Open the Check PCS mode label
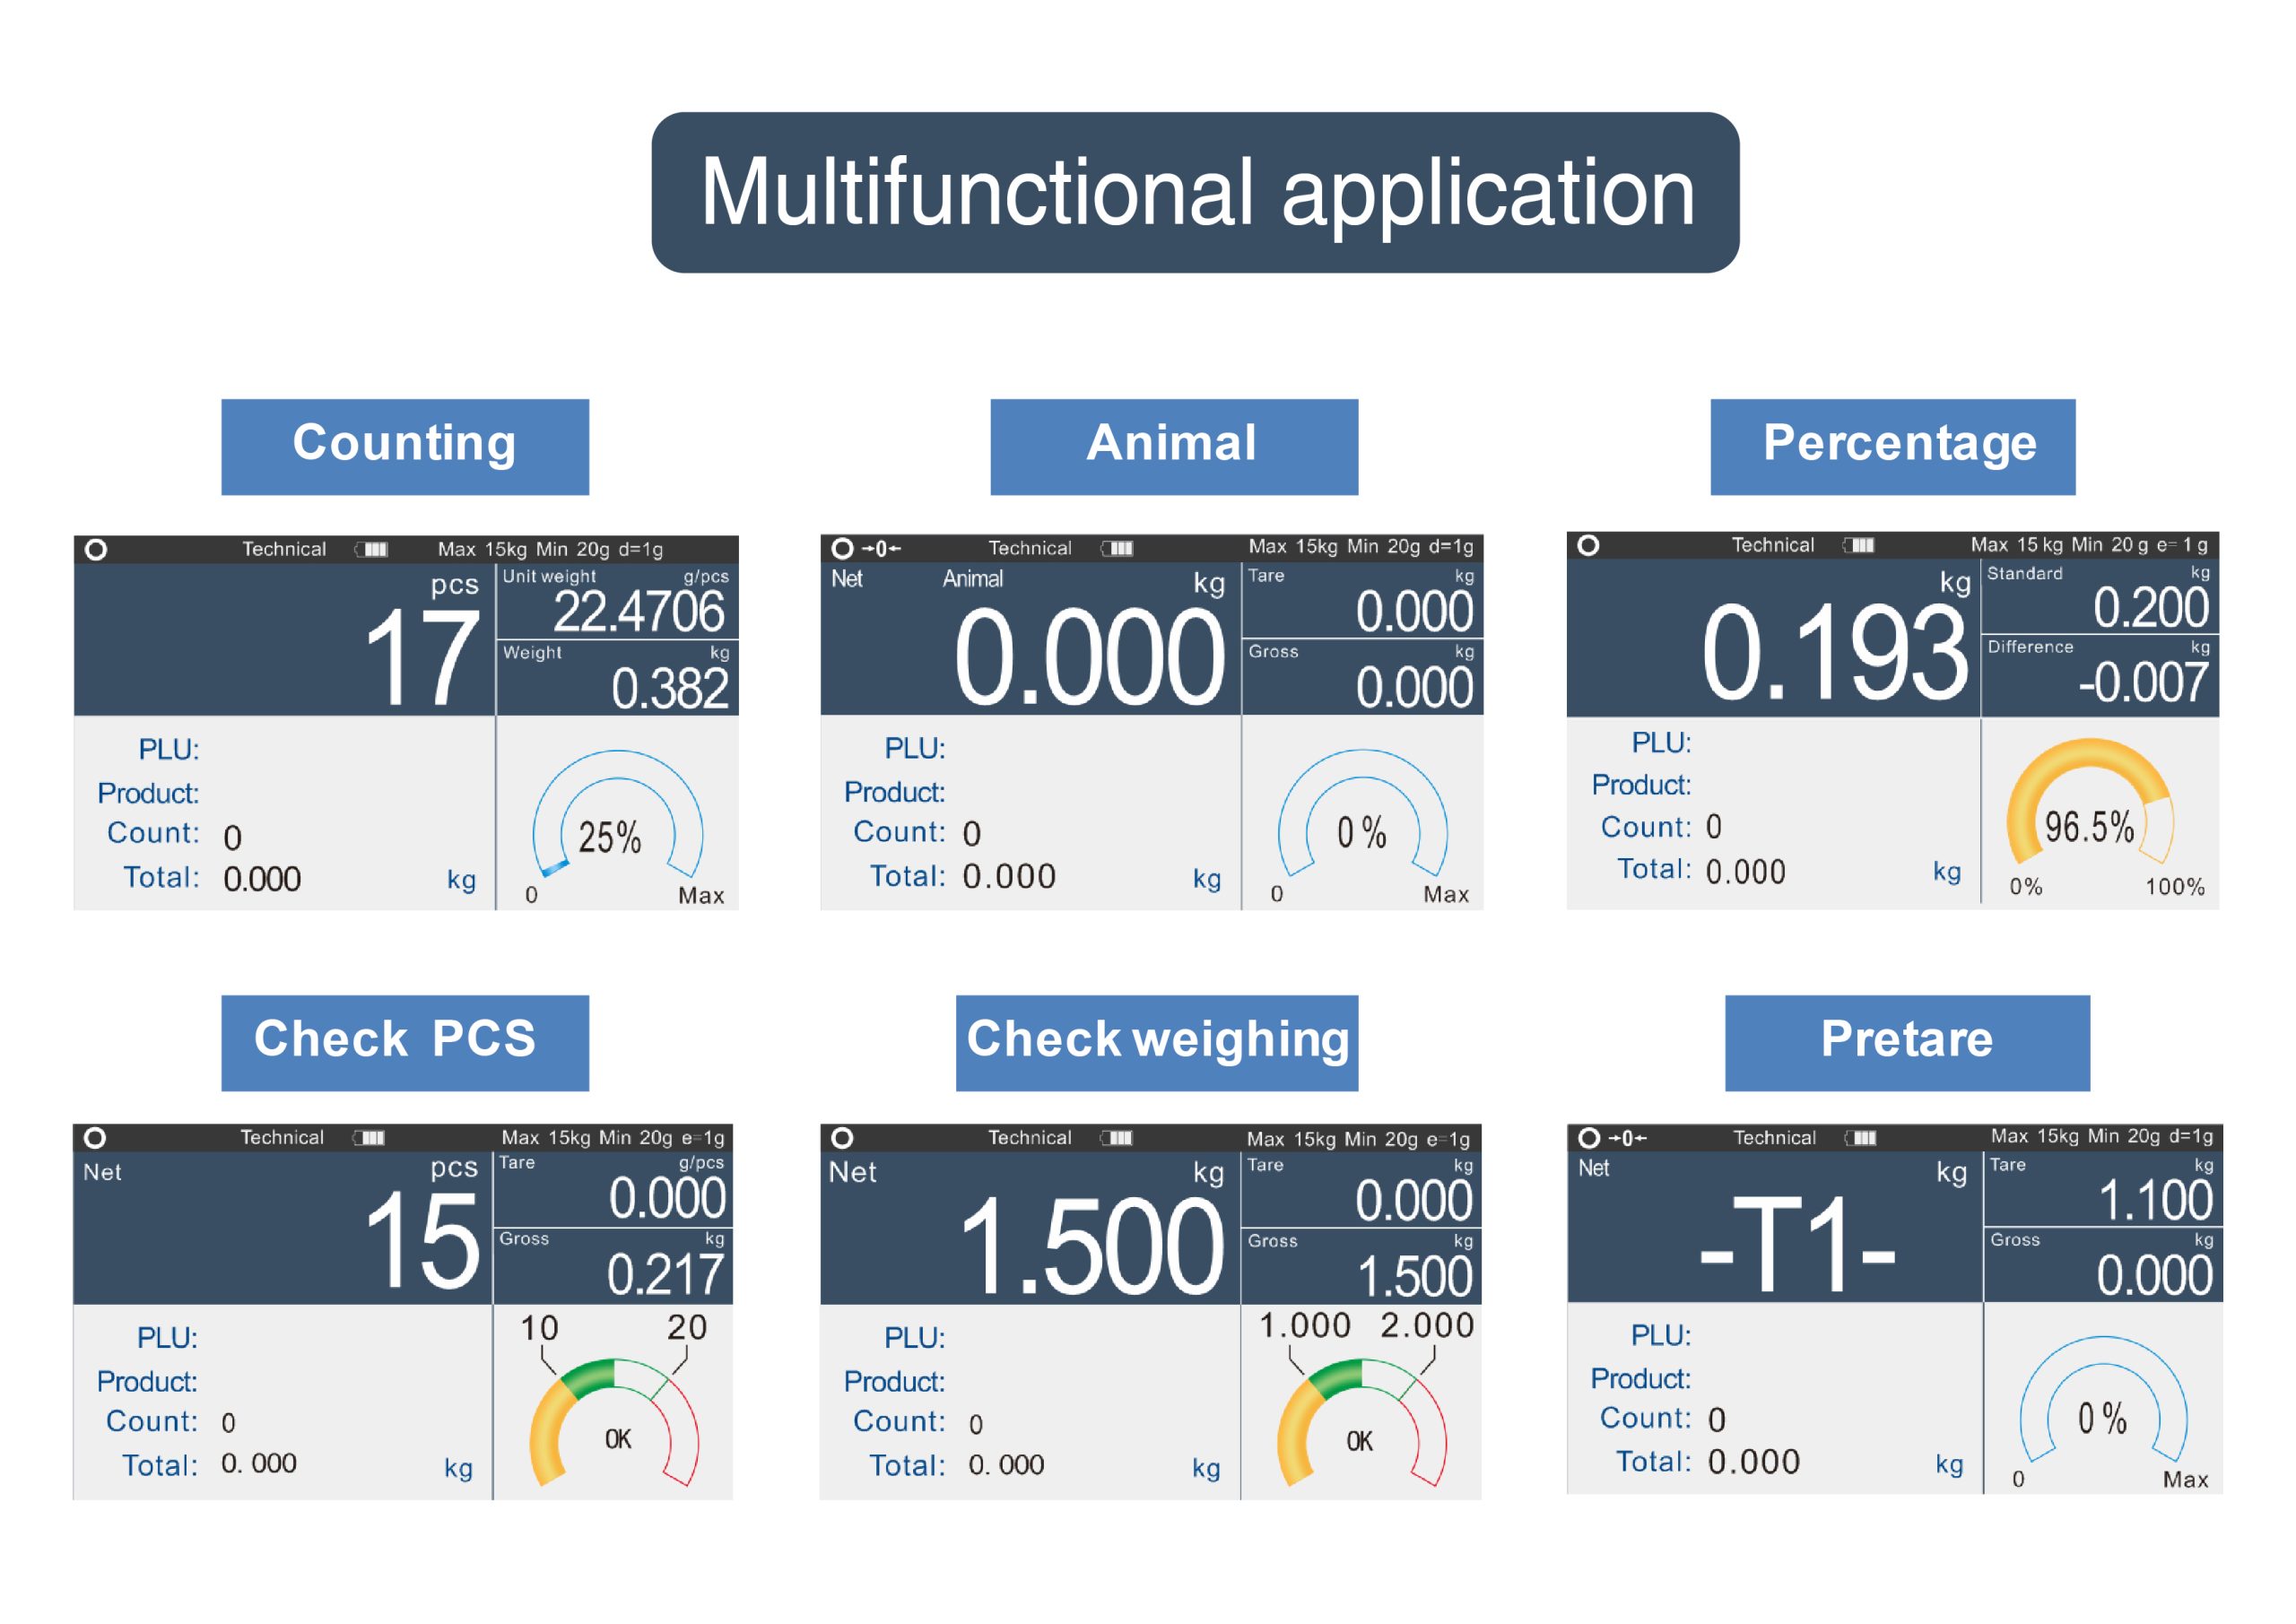2296x1624 pixels. [405, 1042]
